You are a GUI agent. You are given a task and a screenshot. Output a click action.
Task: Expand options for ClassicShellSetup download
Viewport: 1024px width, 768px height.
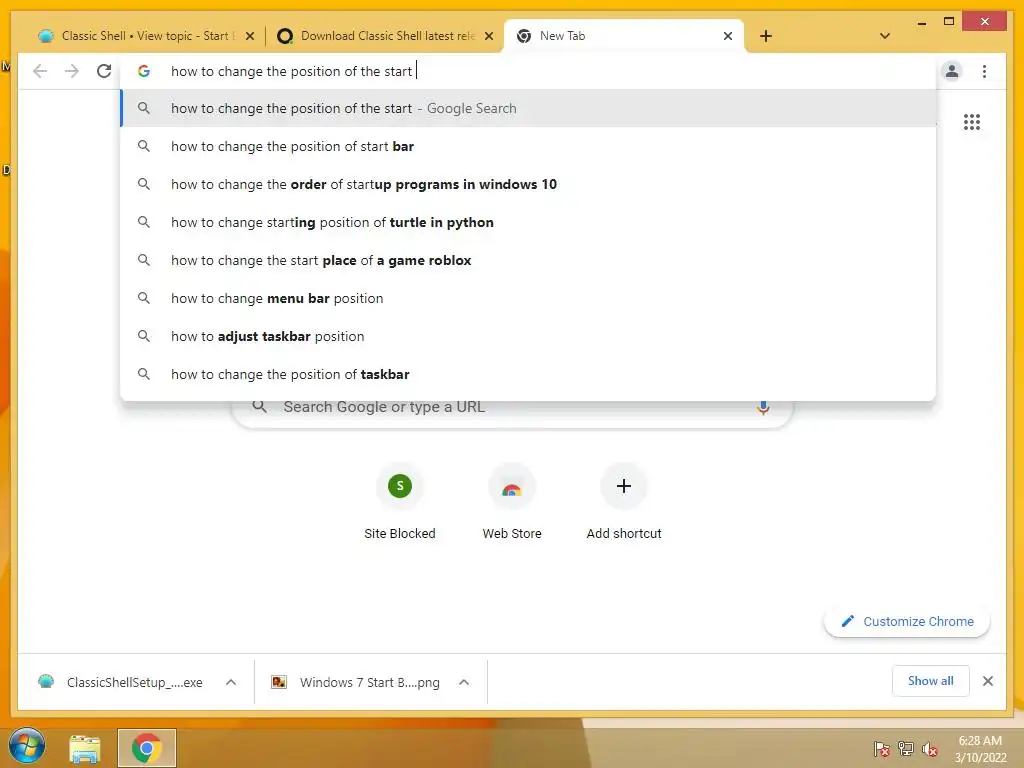point(231,682)
